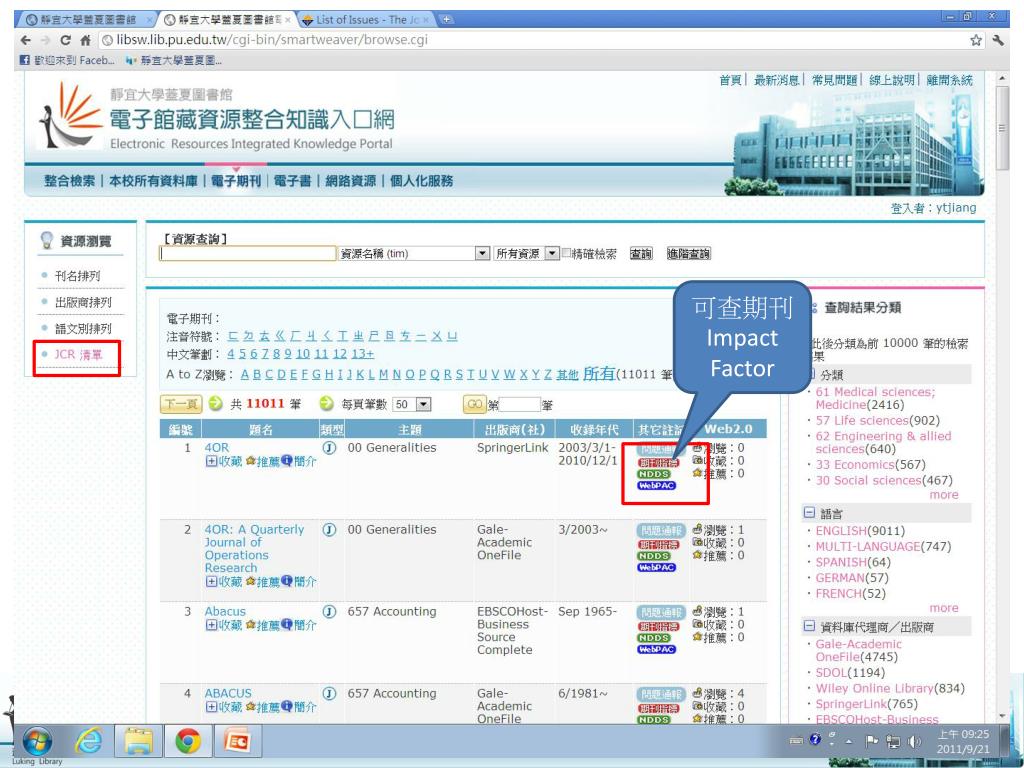The width and height of the screenshot is (1024, 768).
Task: Sort by 出版商排列 in the sidebar
Action: [83, 302]
